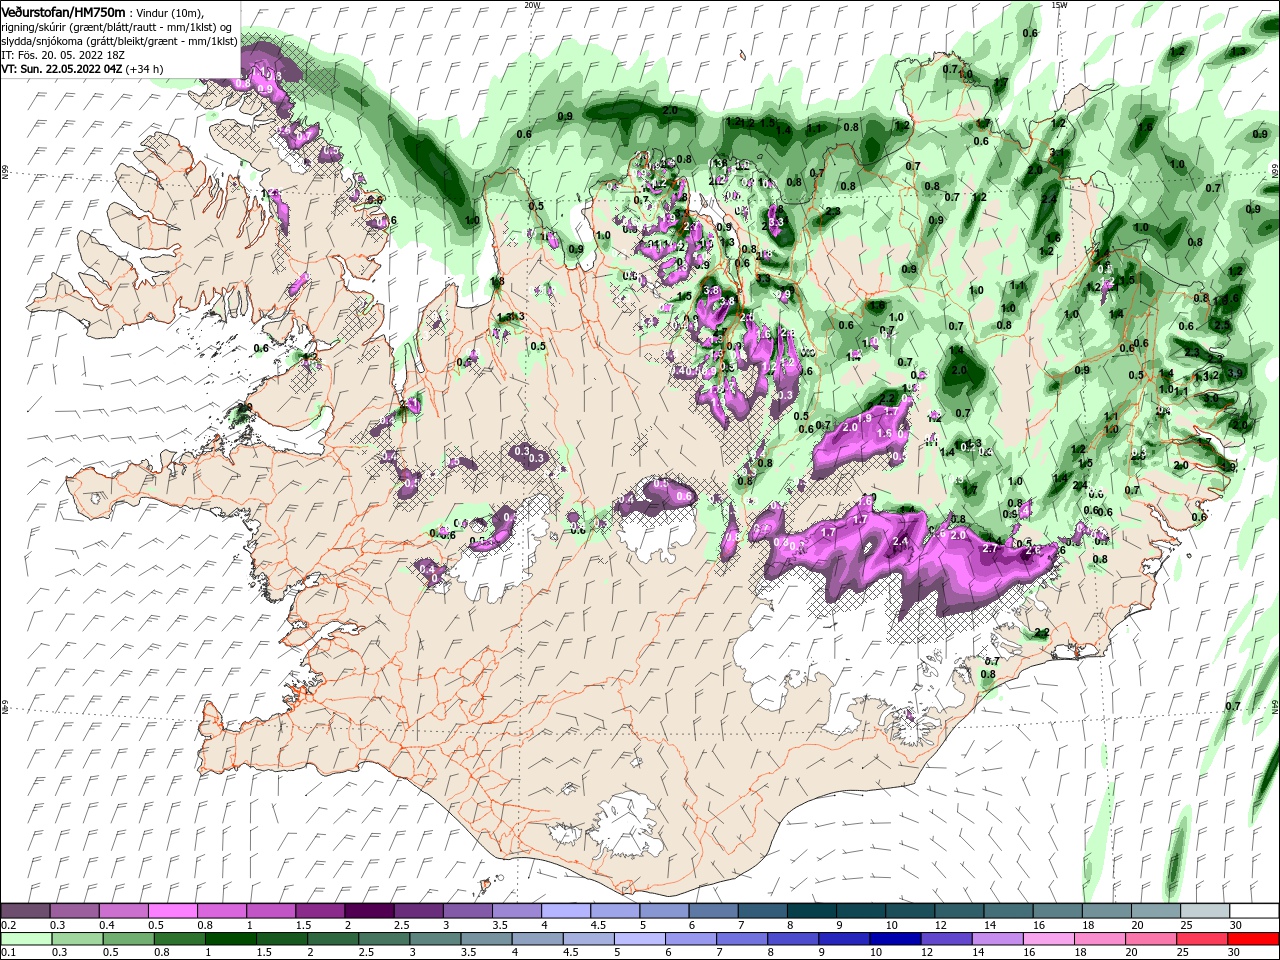Pick the pale pink 16 rain legend swatch
Screen dimensions: 1280x960
1047,939
